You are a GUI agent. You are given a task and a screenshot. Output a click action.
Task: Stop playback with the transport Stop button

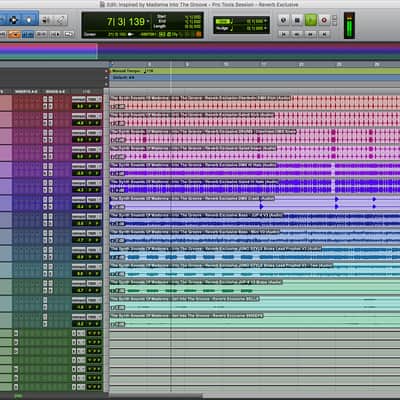coord(297,20)
